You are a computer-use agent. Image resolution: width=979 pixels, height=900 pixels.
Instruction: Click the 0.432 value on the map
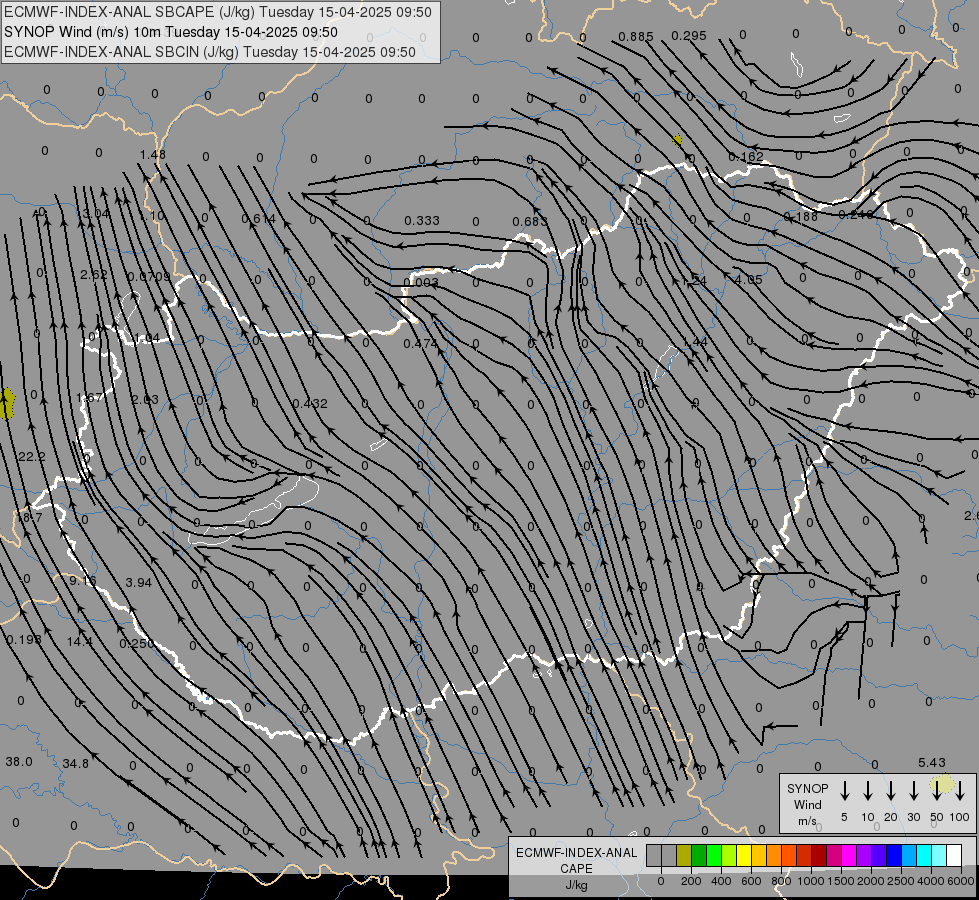coord(310,403)
